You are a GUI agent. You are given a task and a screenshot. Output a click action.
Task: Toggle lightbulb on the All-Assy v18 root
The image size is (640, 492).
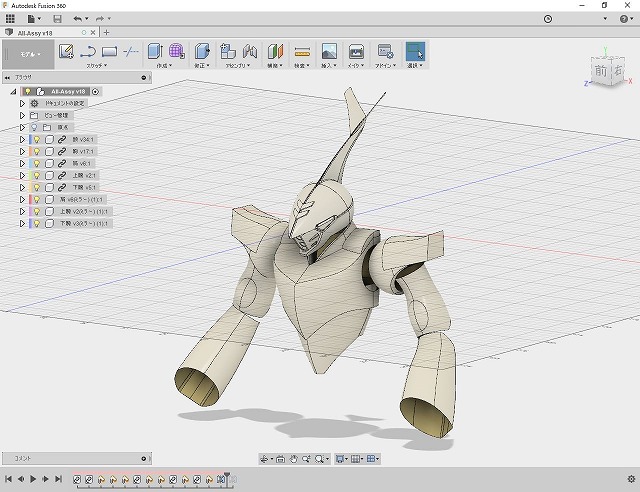27,91
